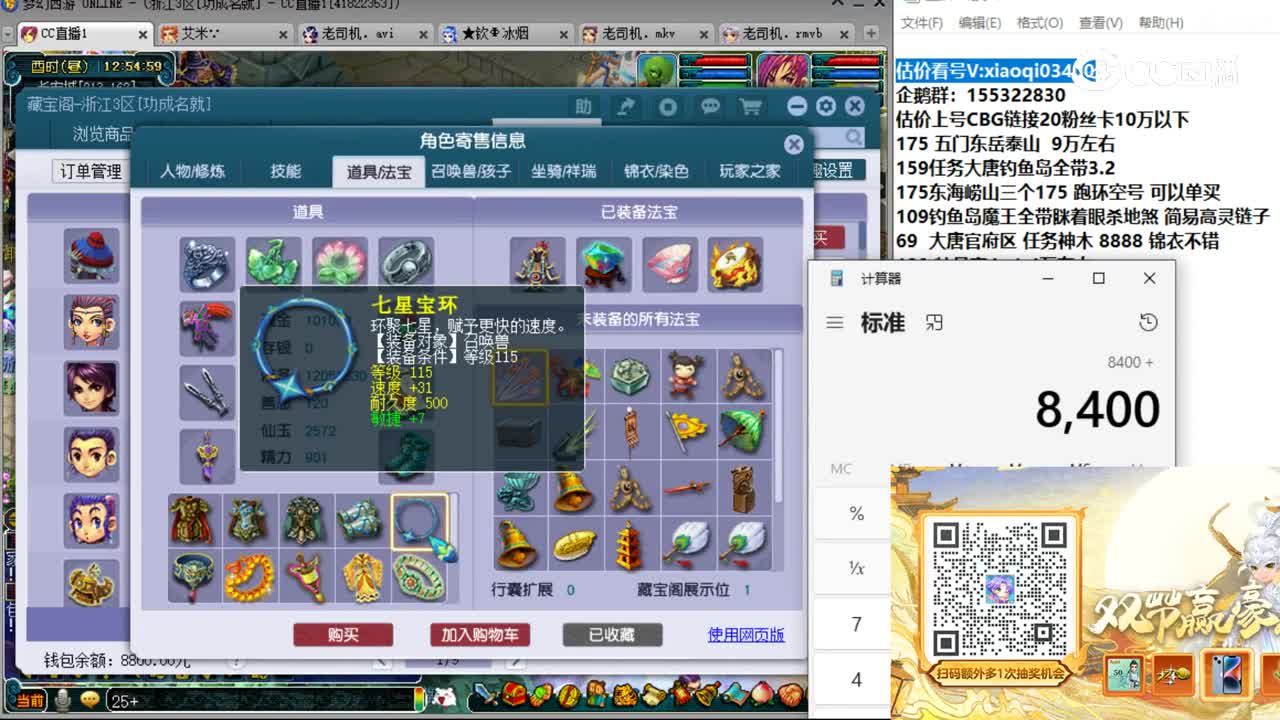Select the green umbrella 法宝 item

(743, 432)
